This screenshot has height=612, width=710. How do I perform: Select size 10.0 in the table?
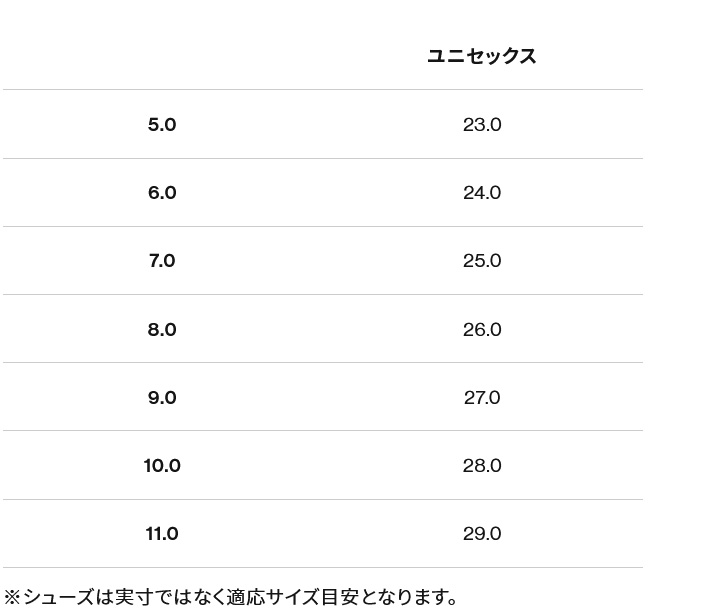point(162,466)
